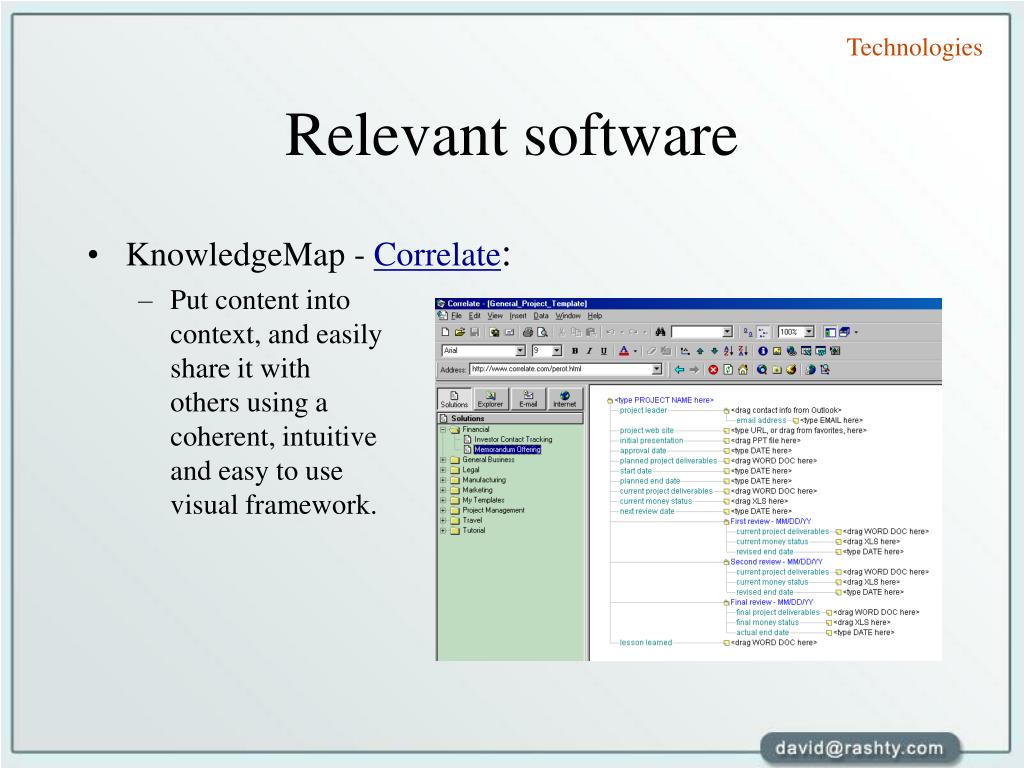1024x768 pixels.
Task: Click the Print icon in the toolbar
Action: pos(528,332)
